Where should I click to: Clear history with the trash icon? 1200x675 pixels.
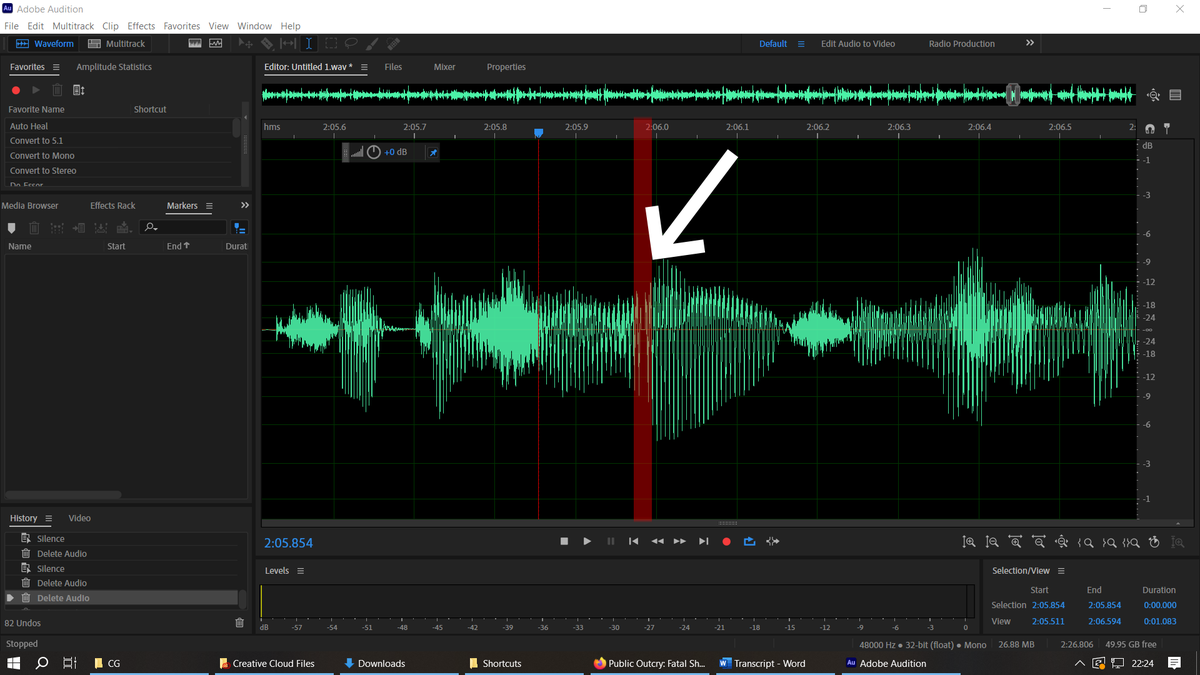(239, 623)
